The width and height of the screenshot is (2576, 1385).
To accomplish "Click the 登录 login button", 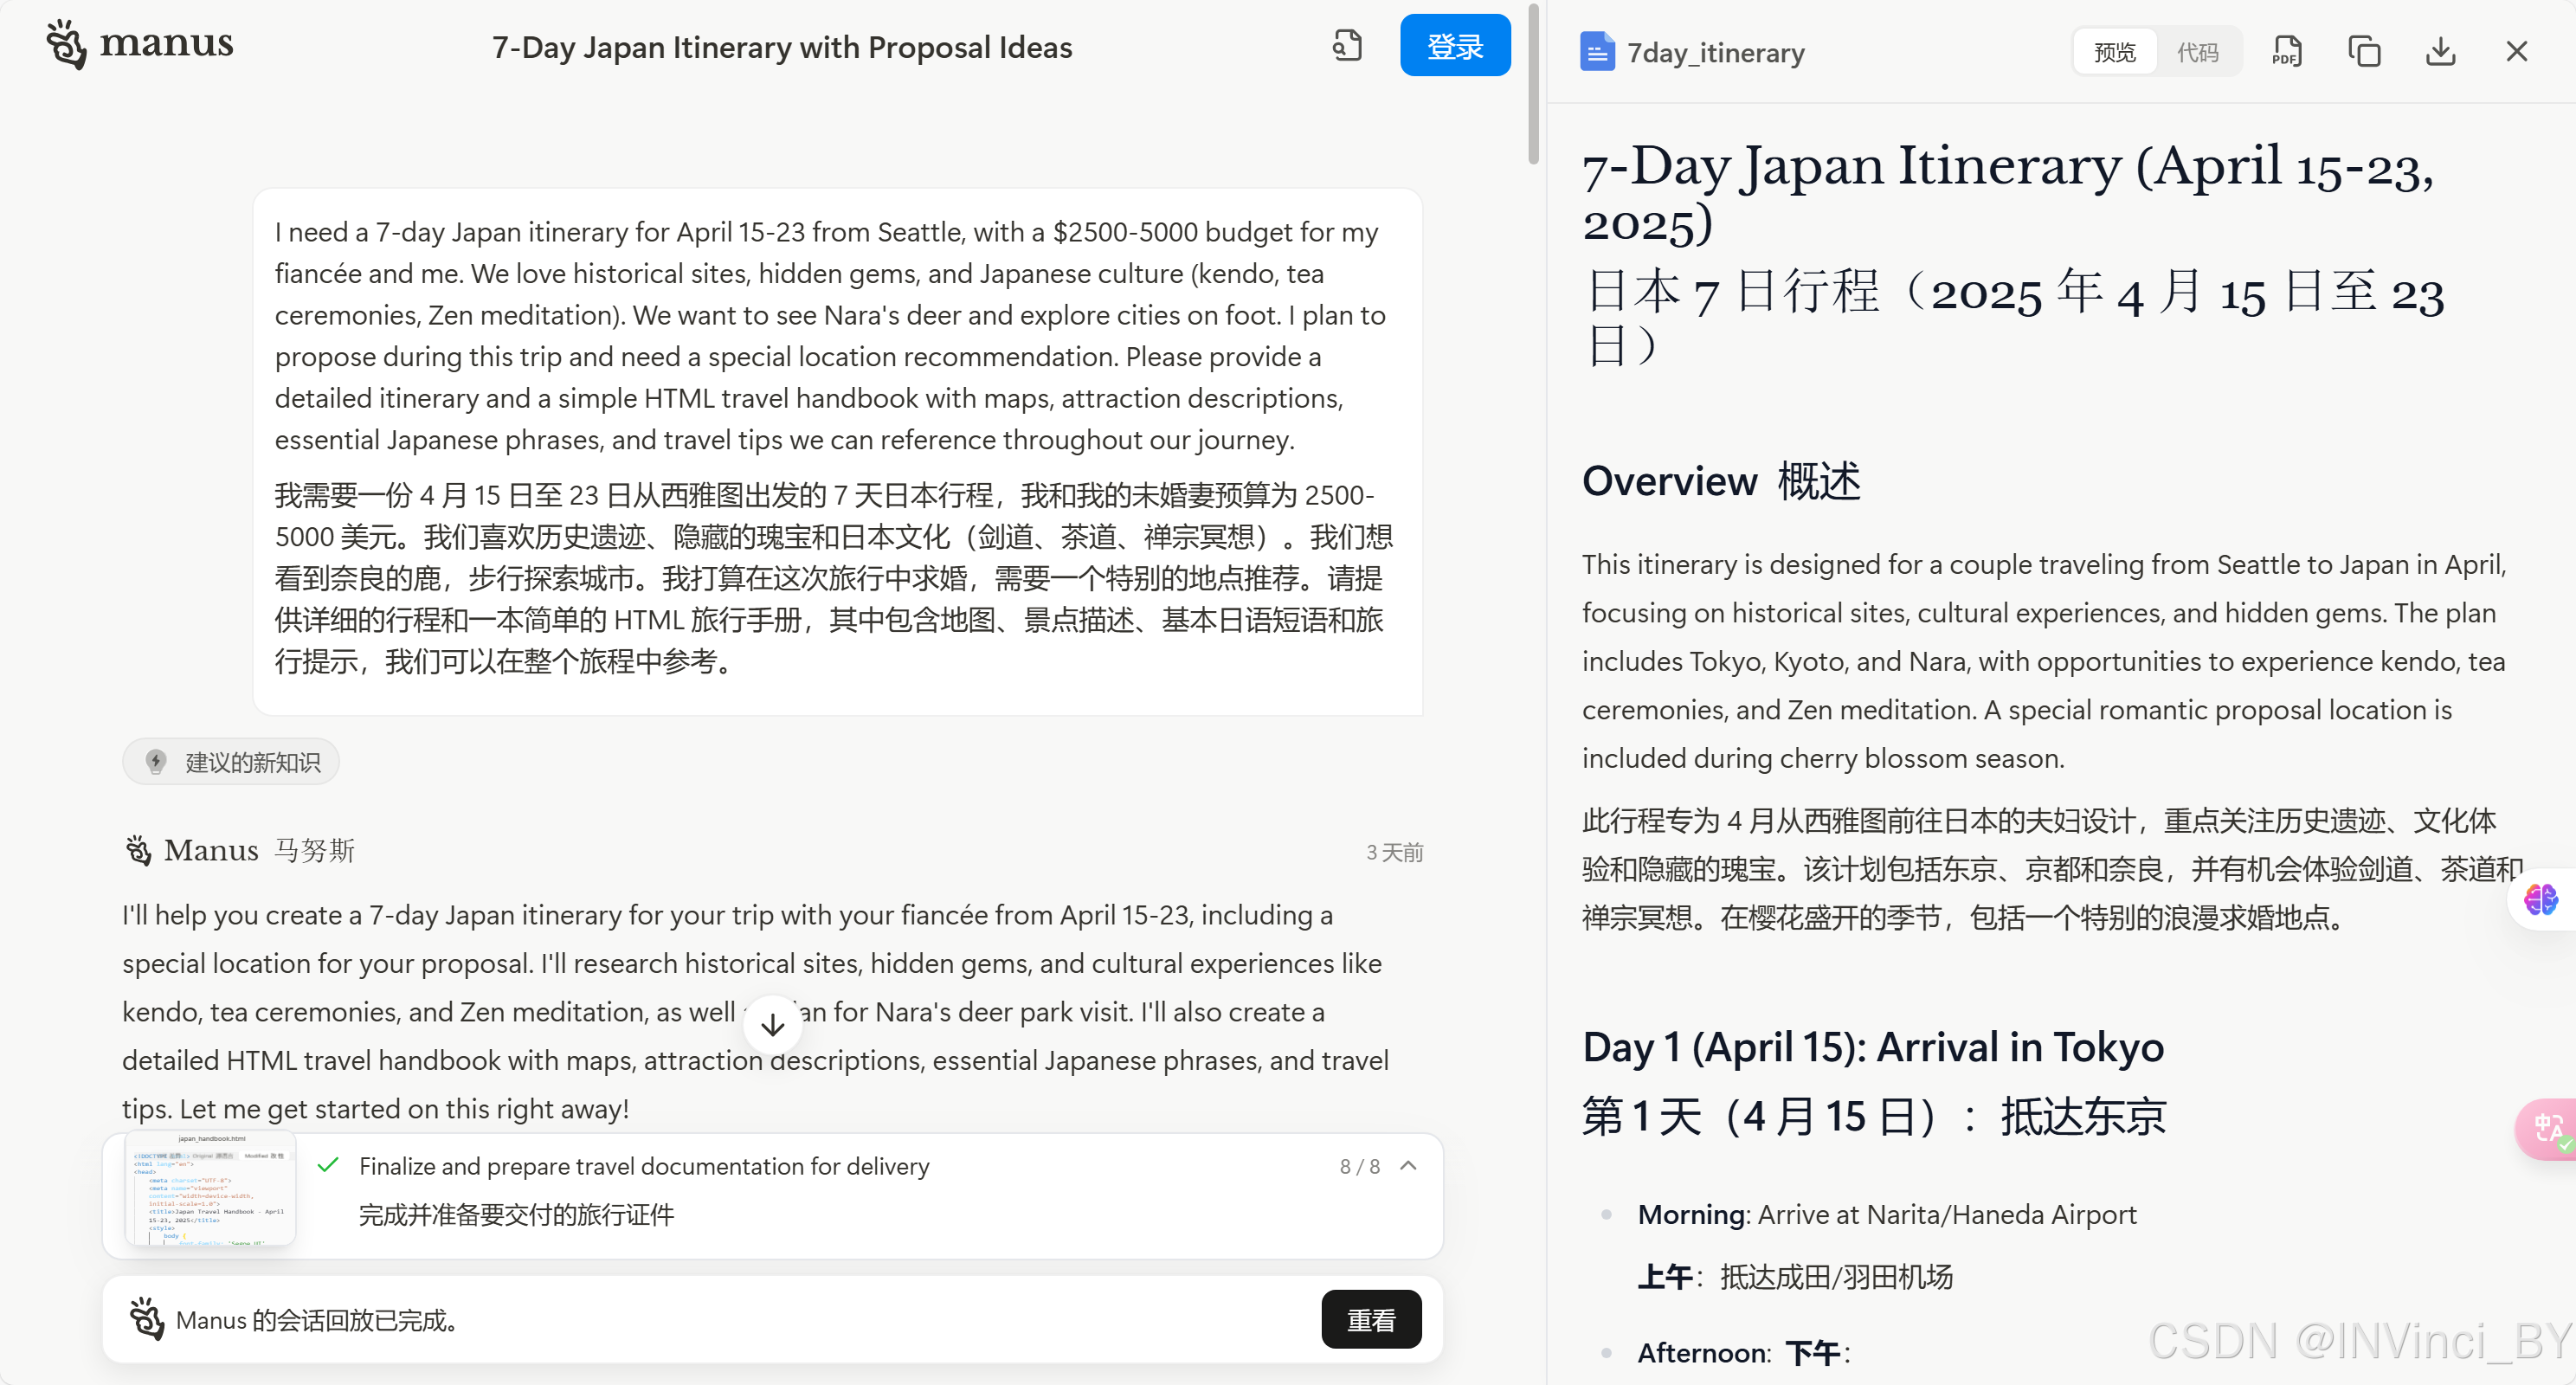I will tap(1454, 46).
